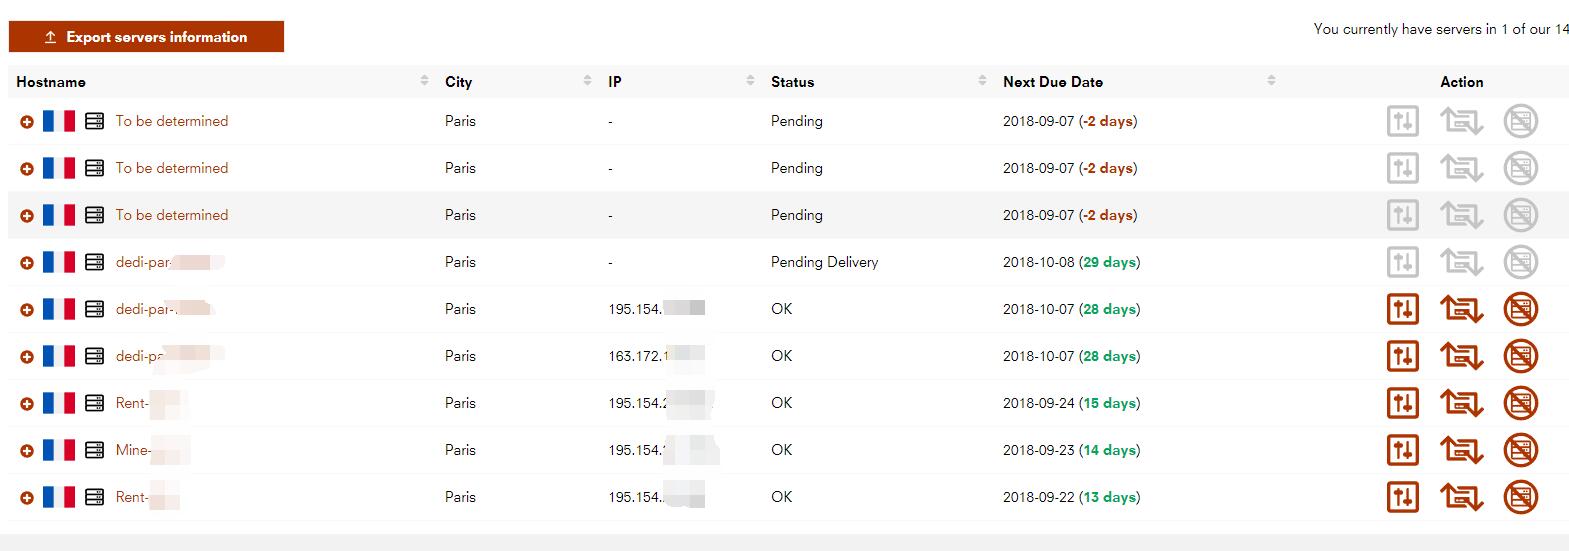The width and height of the screenshot is (1569, 551).
Task: Click the cancel server icon on the 2018-09-22 row
Action: pos(1520,497)
